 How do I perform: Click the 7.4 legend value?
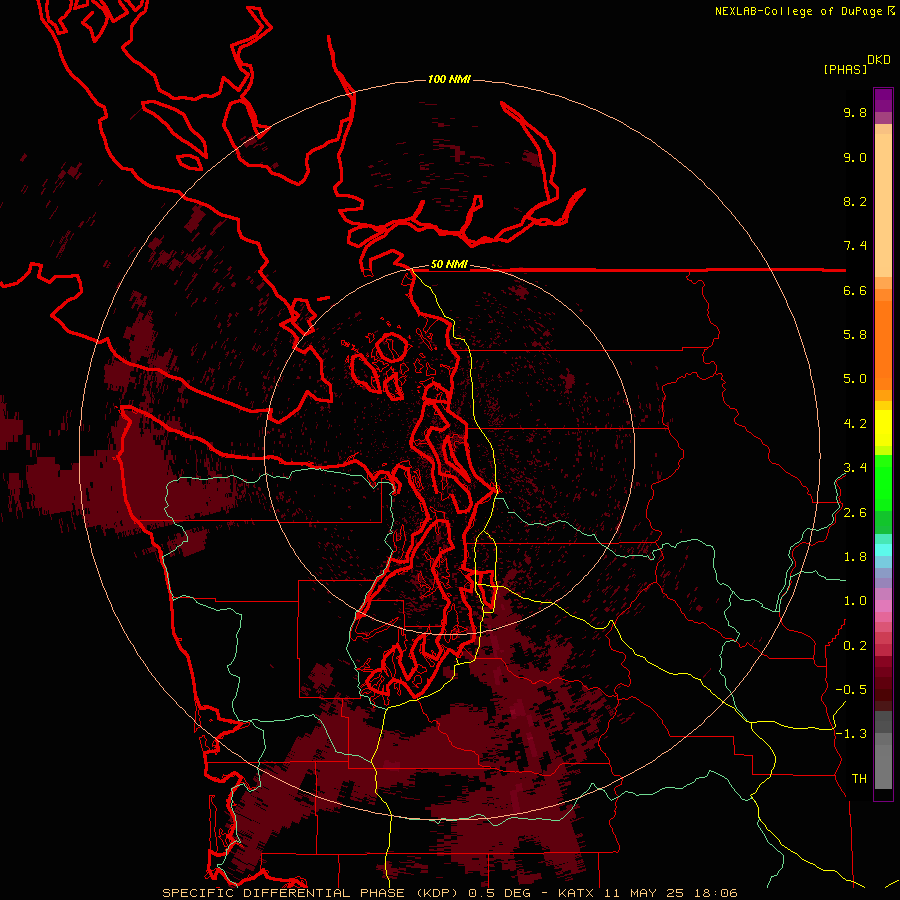(855, 246)
